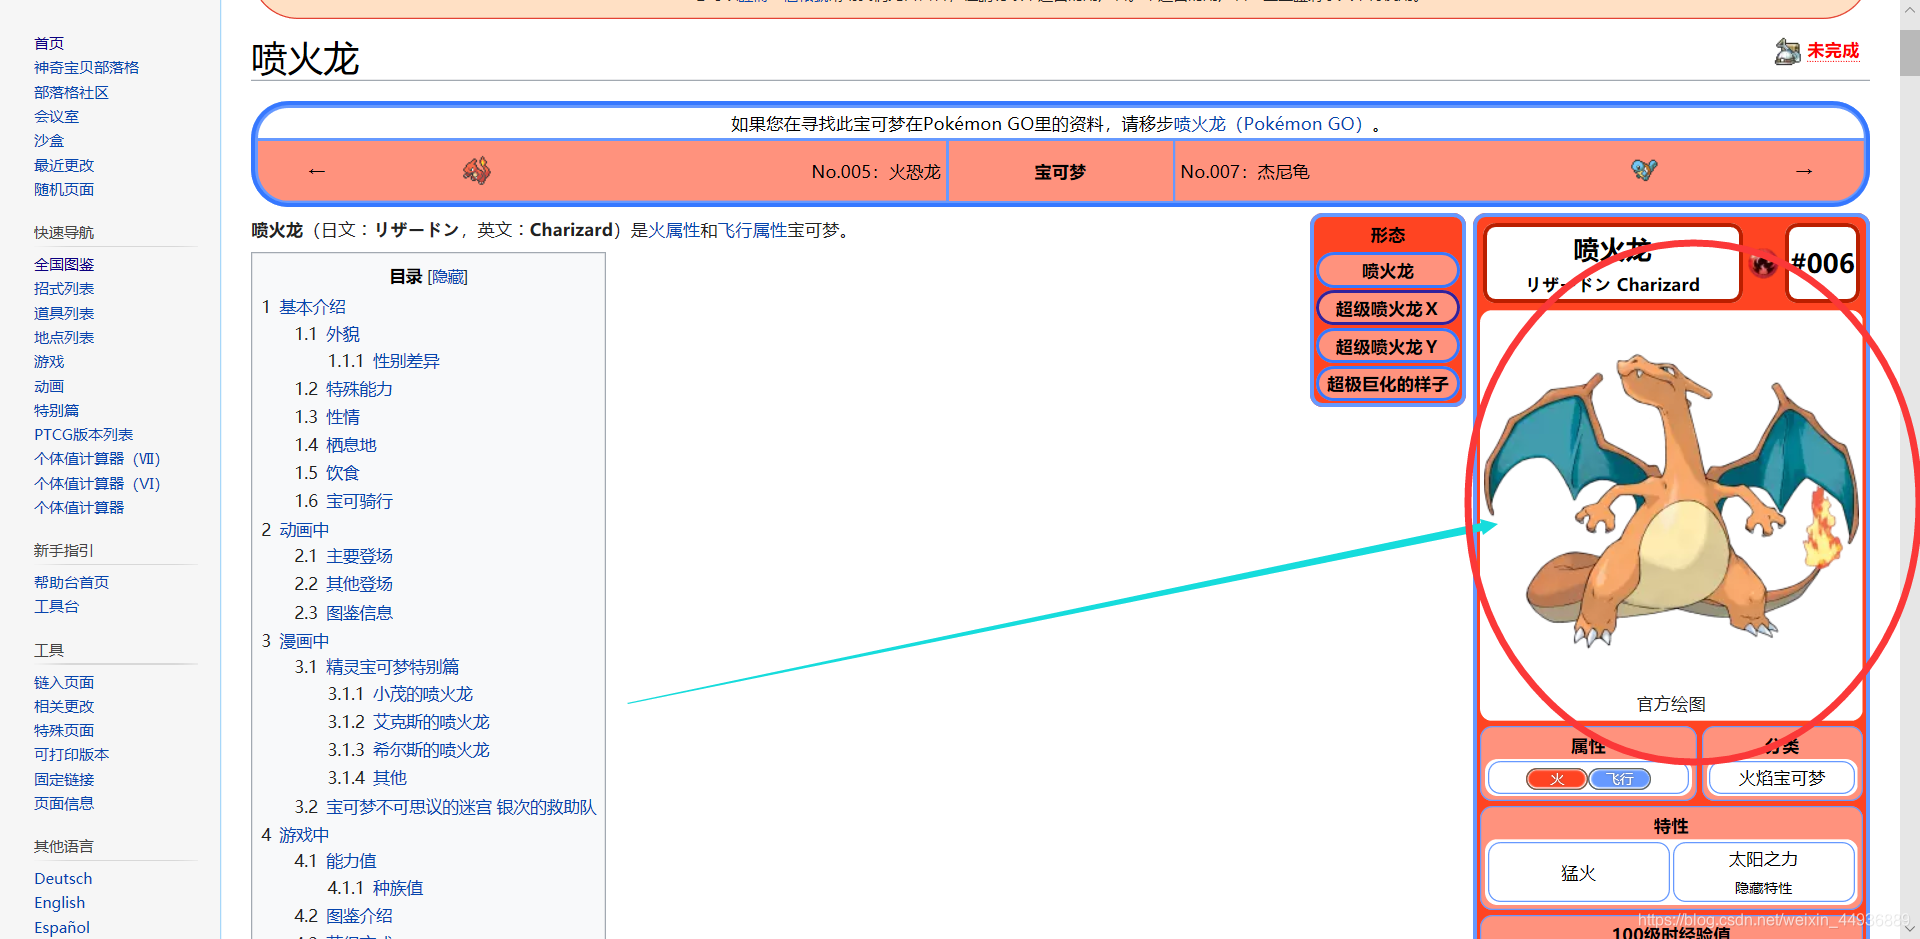The height and width of the screenshot is (939, 1920).
Task: Click the 飞行 type badge
Action: tap(1620, 779)
